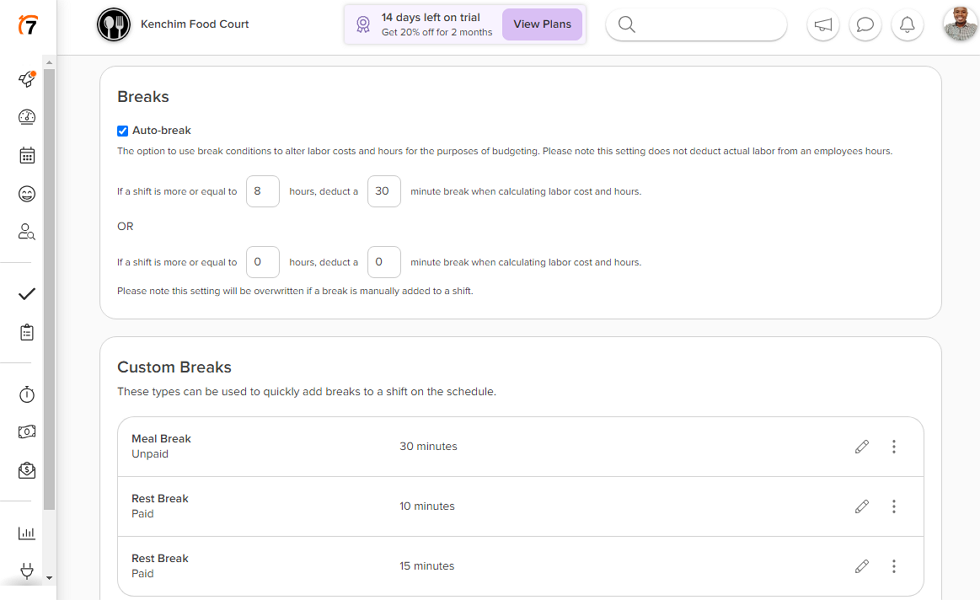Screen dimensions: 980x600
Task: Open the rocket getting-started icon in sidebar
Action: 27,79
